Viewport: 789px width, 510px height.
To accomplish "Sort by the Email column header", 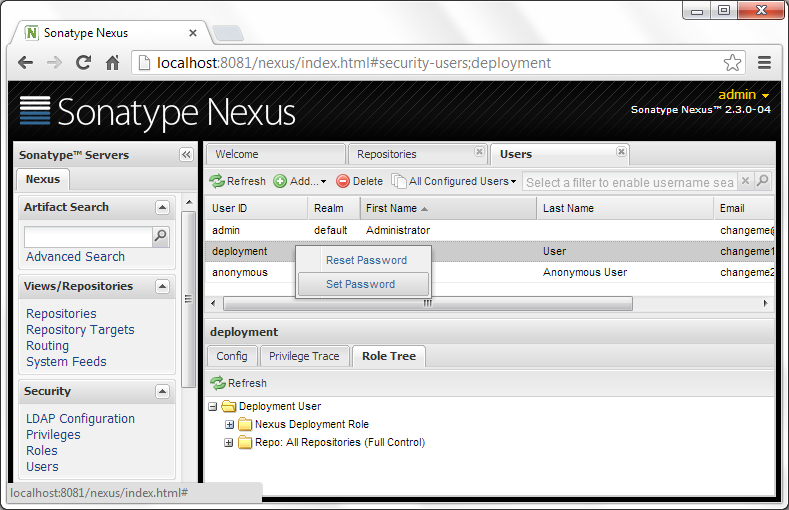I will pos(744,208).
